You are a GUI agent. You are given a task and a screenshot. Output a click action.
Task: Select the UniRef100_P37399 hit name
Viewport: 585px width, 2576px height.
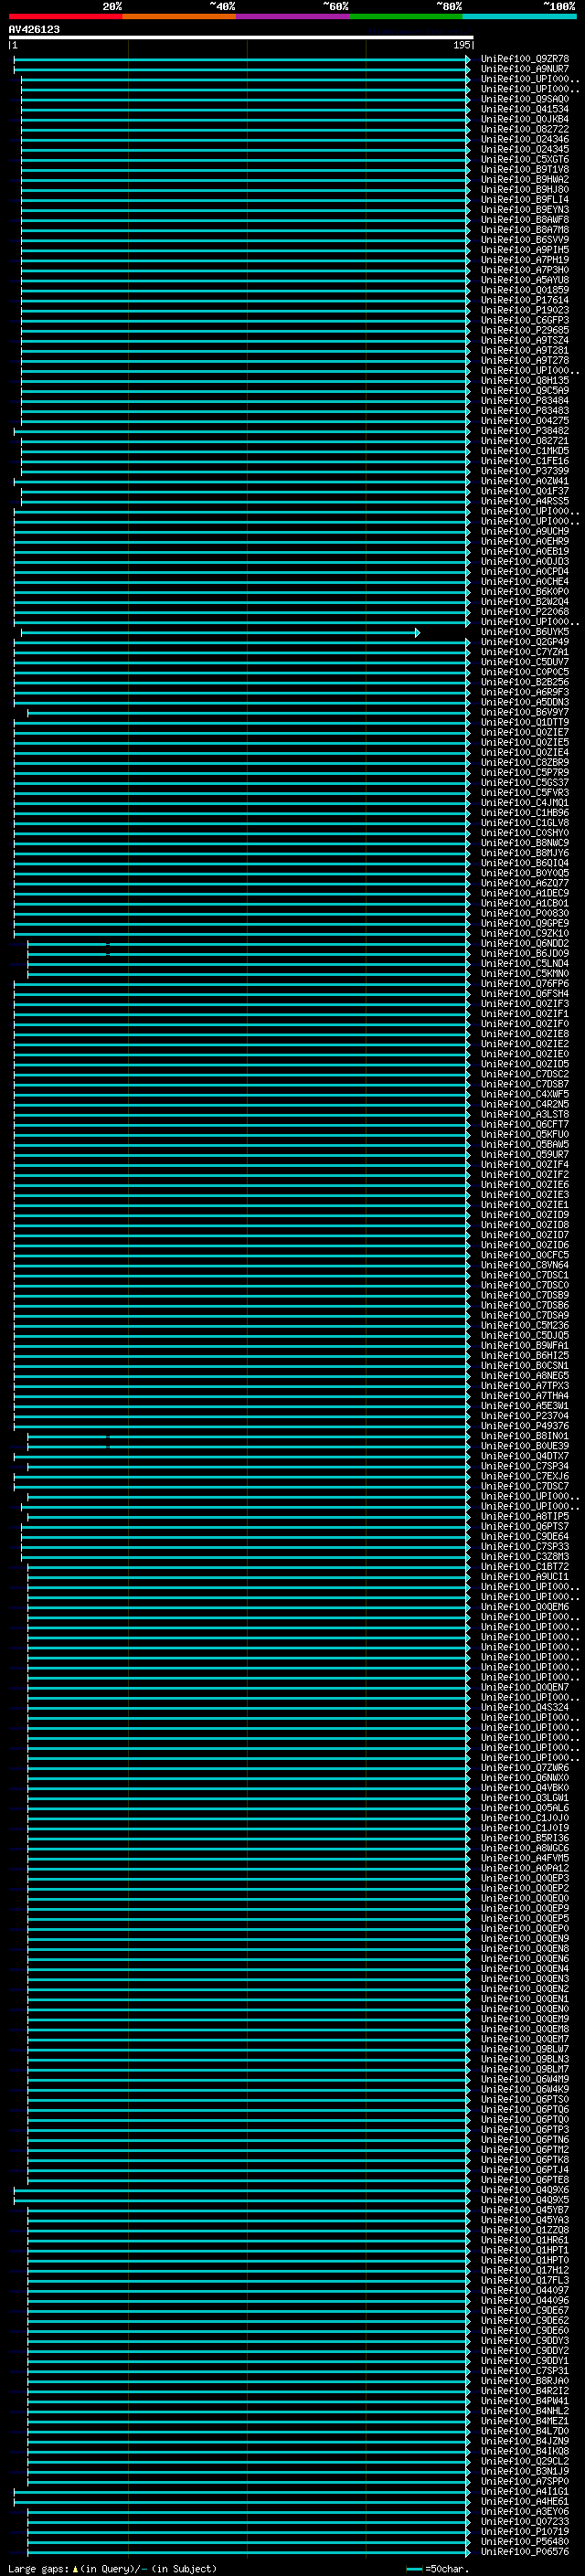[524, 471]
